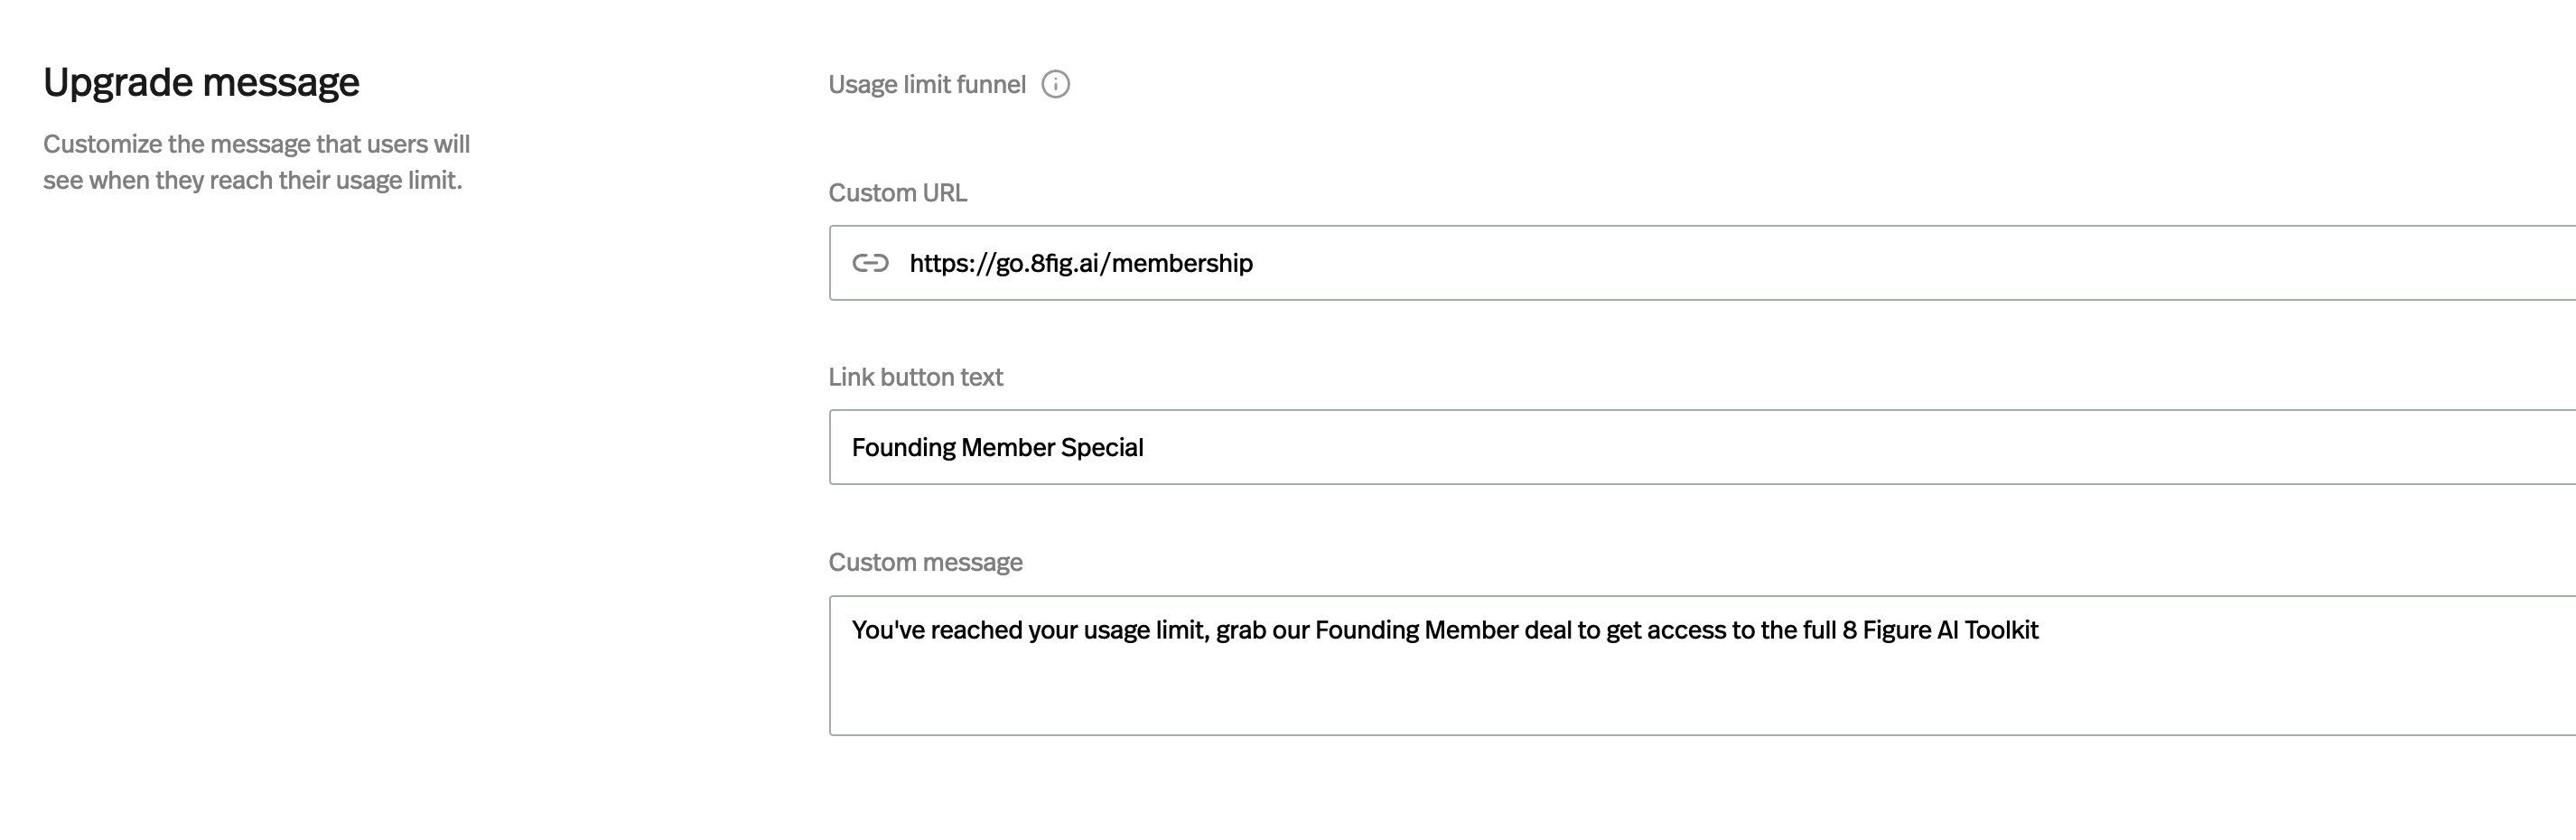Click the 'Founding Member Special' text
Screen dimensions: 2576x840
click(997, 447)
